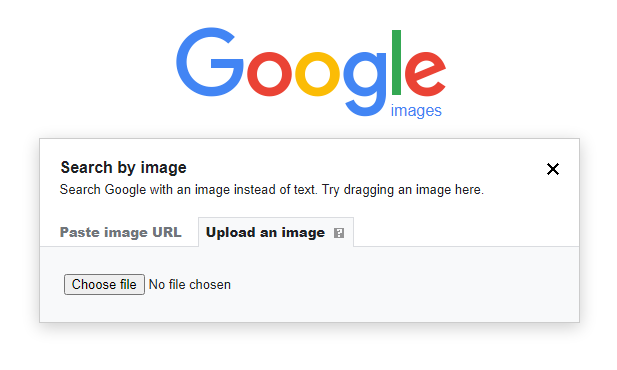Click the Choose file button
The image size is (617, 370).
104,284
